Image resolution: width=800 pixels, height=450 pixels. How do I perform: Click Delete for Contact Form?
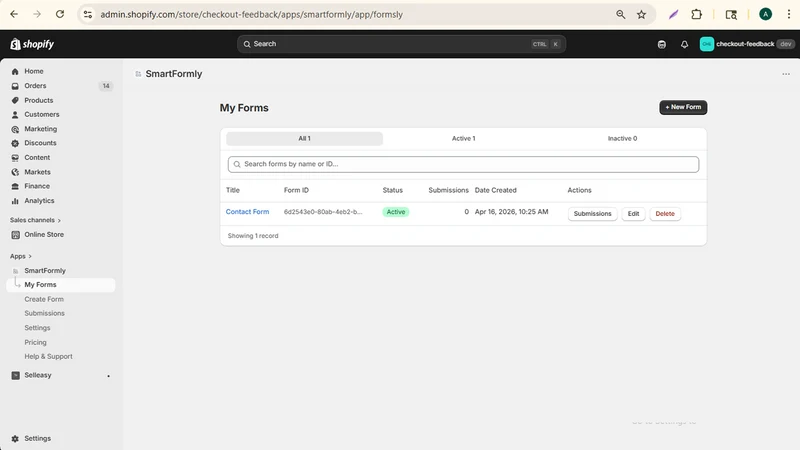click(665, 214)
